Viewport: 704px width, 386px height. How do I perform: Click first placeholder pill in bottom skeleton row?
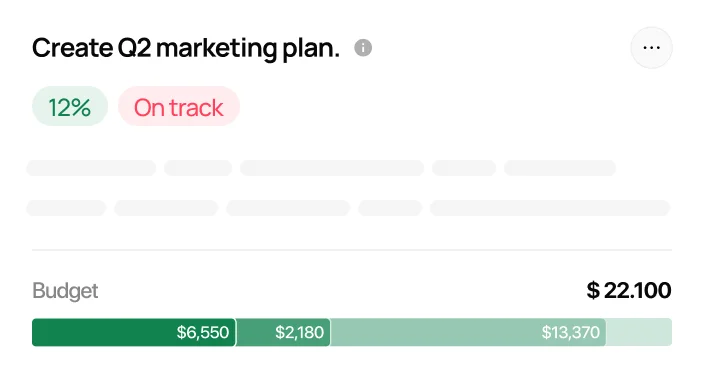tap(66, 208)
